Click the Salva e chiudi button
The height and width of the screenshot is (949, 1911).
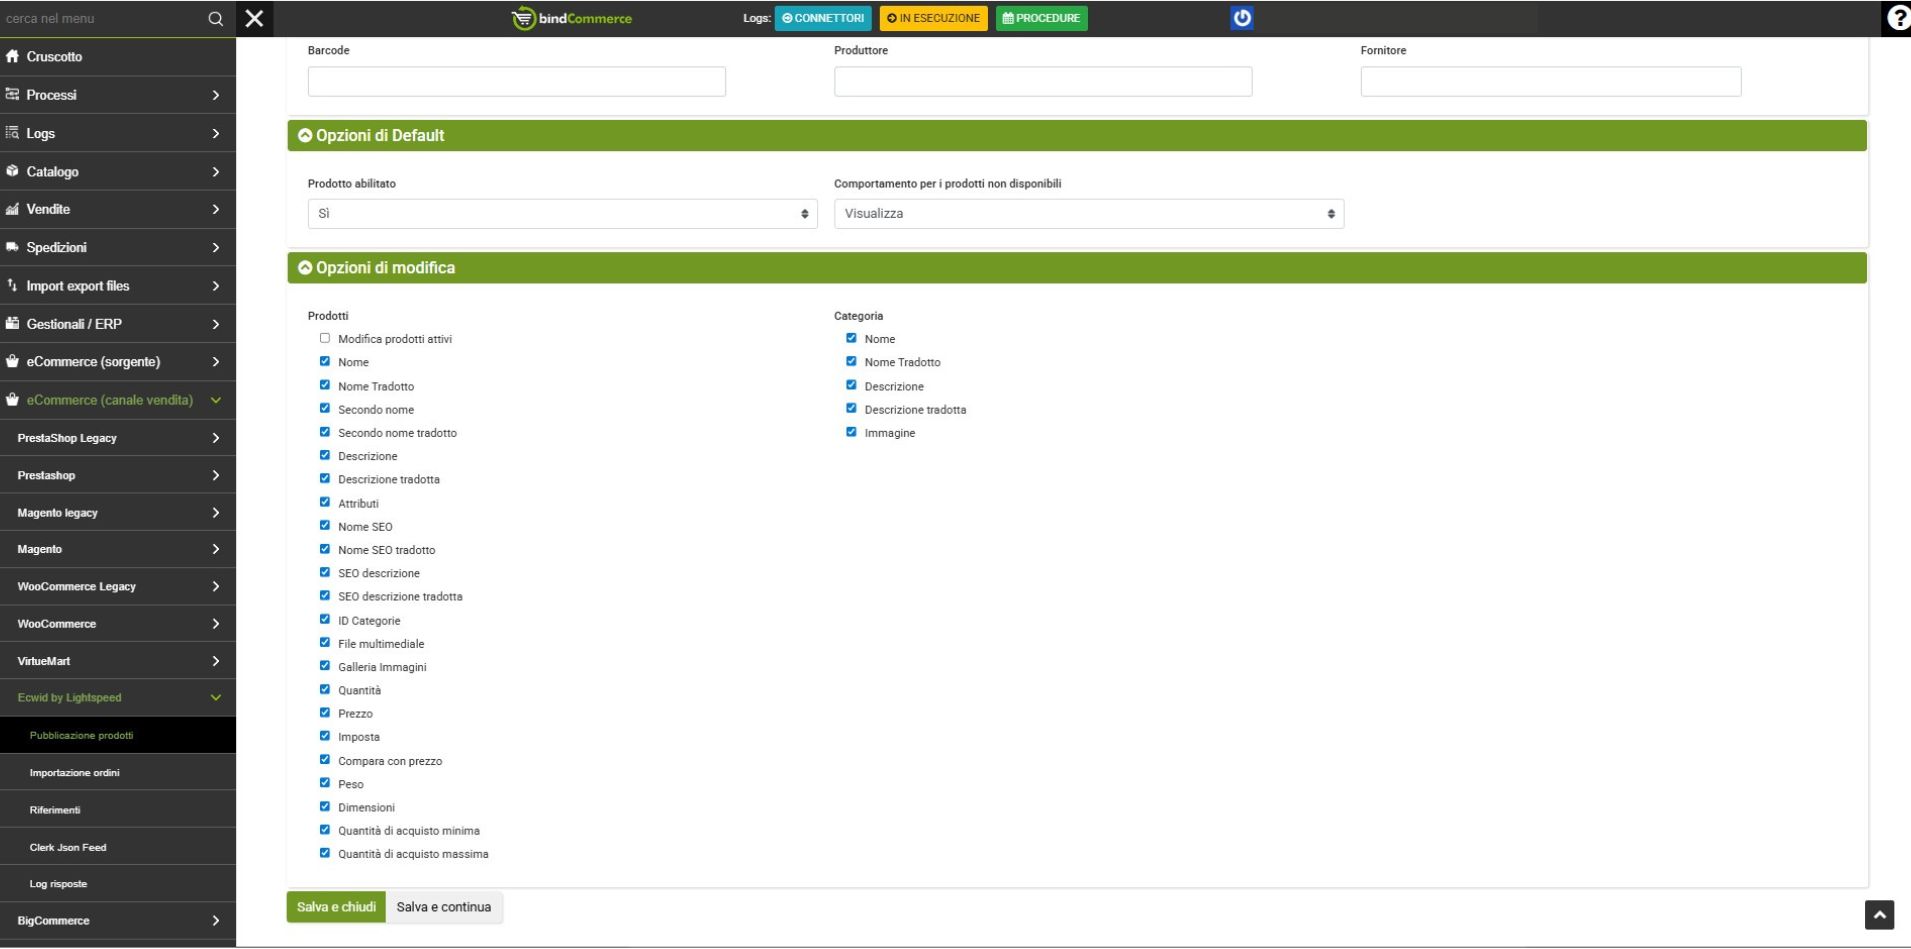coord(336,907)
